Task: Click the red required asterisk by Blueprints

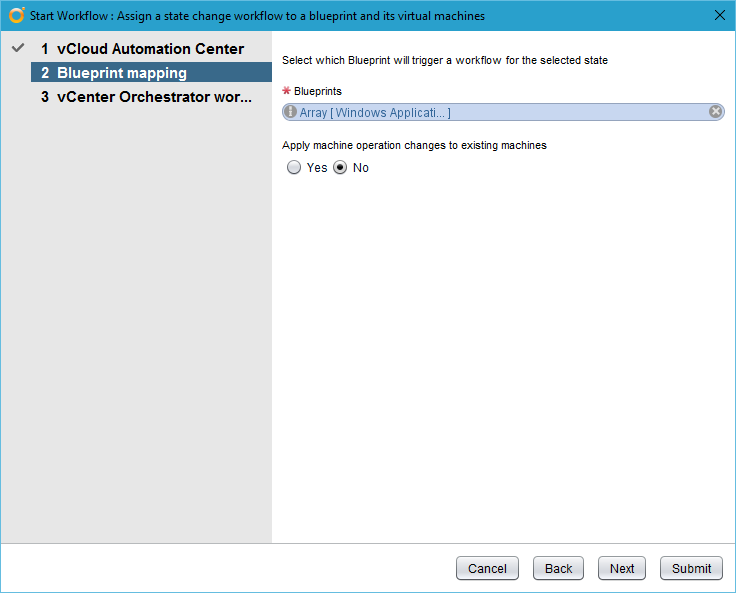Action: click(286, 91)
